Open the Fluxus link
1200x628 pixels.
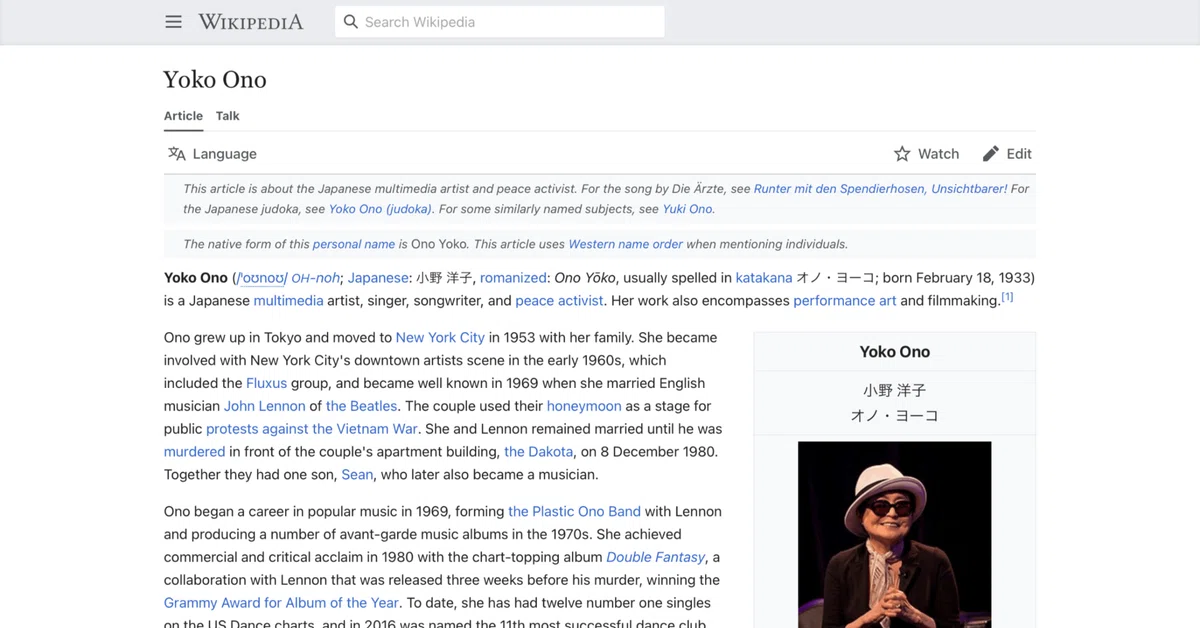[267, 383]
